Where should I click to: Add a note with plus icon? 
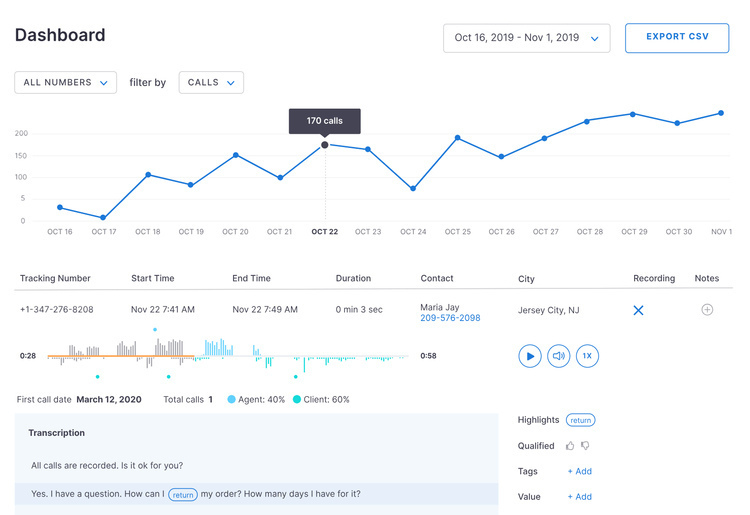707,310
